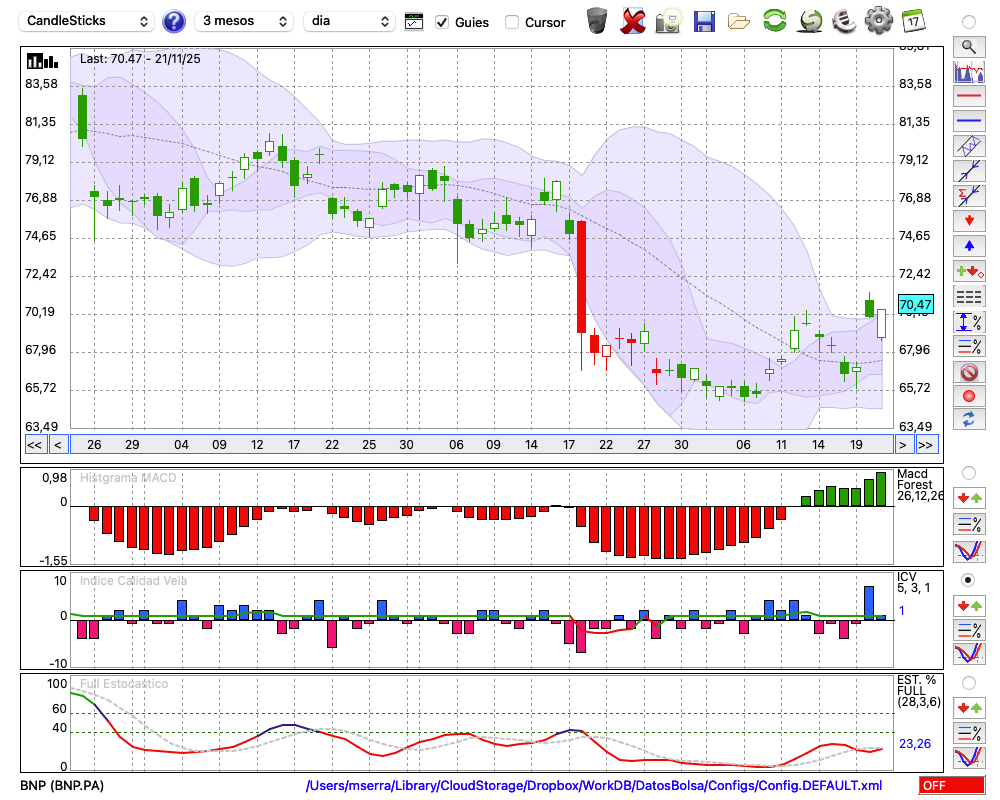Click ICV panel indicator curve button

coord(969,654)
